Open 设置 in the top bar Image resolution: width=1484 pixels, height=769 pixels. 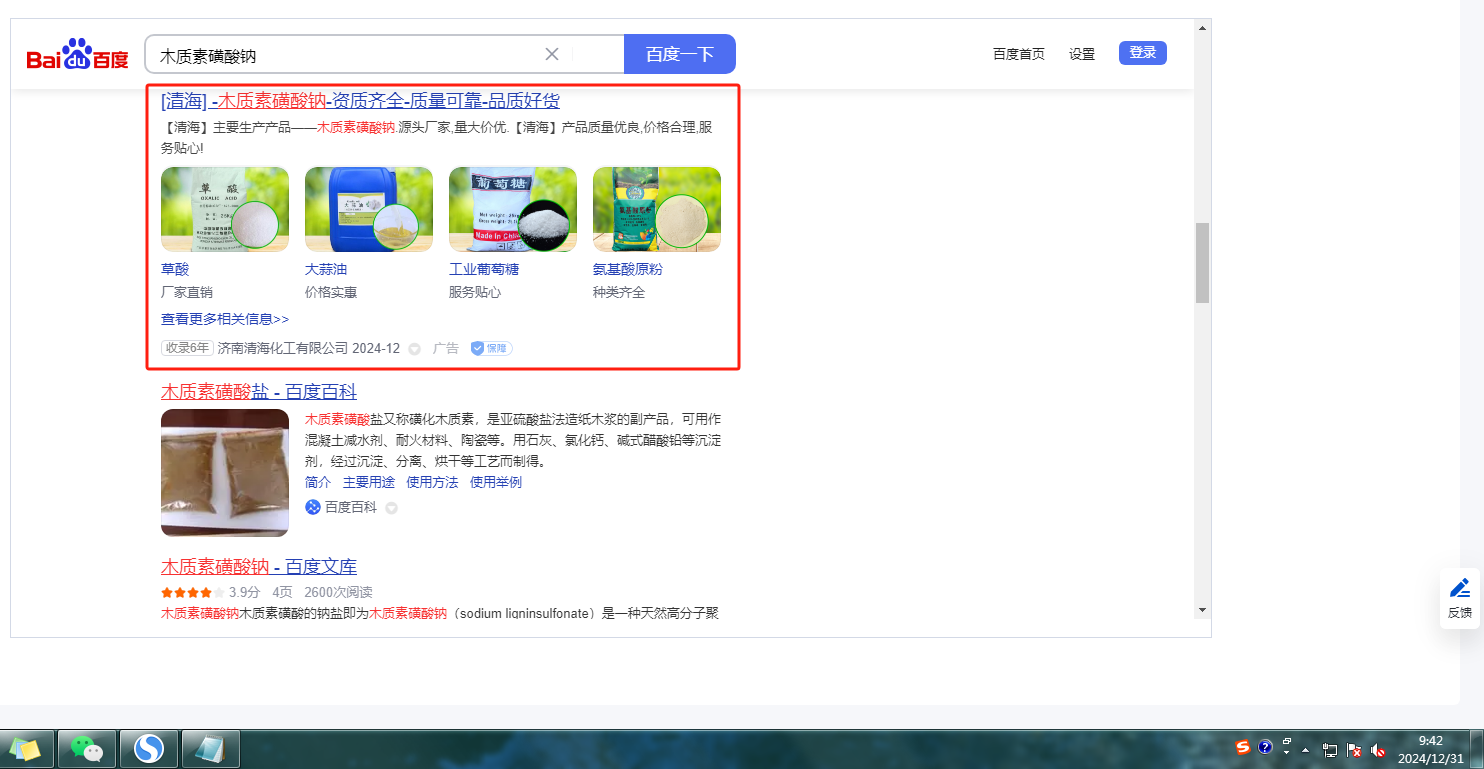pos(1082,54)
